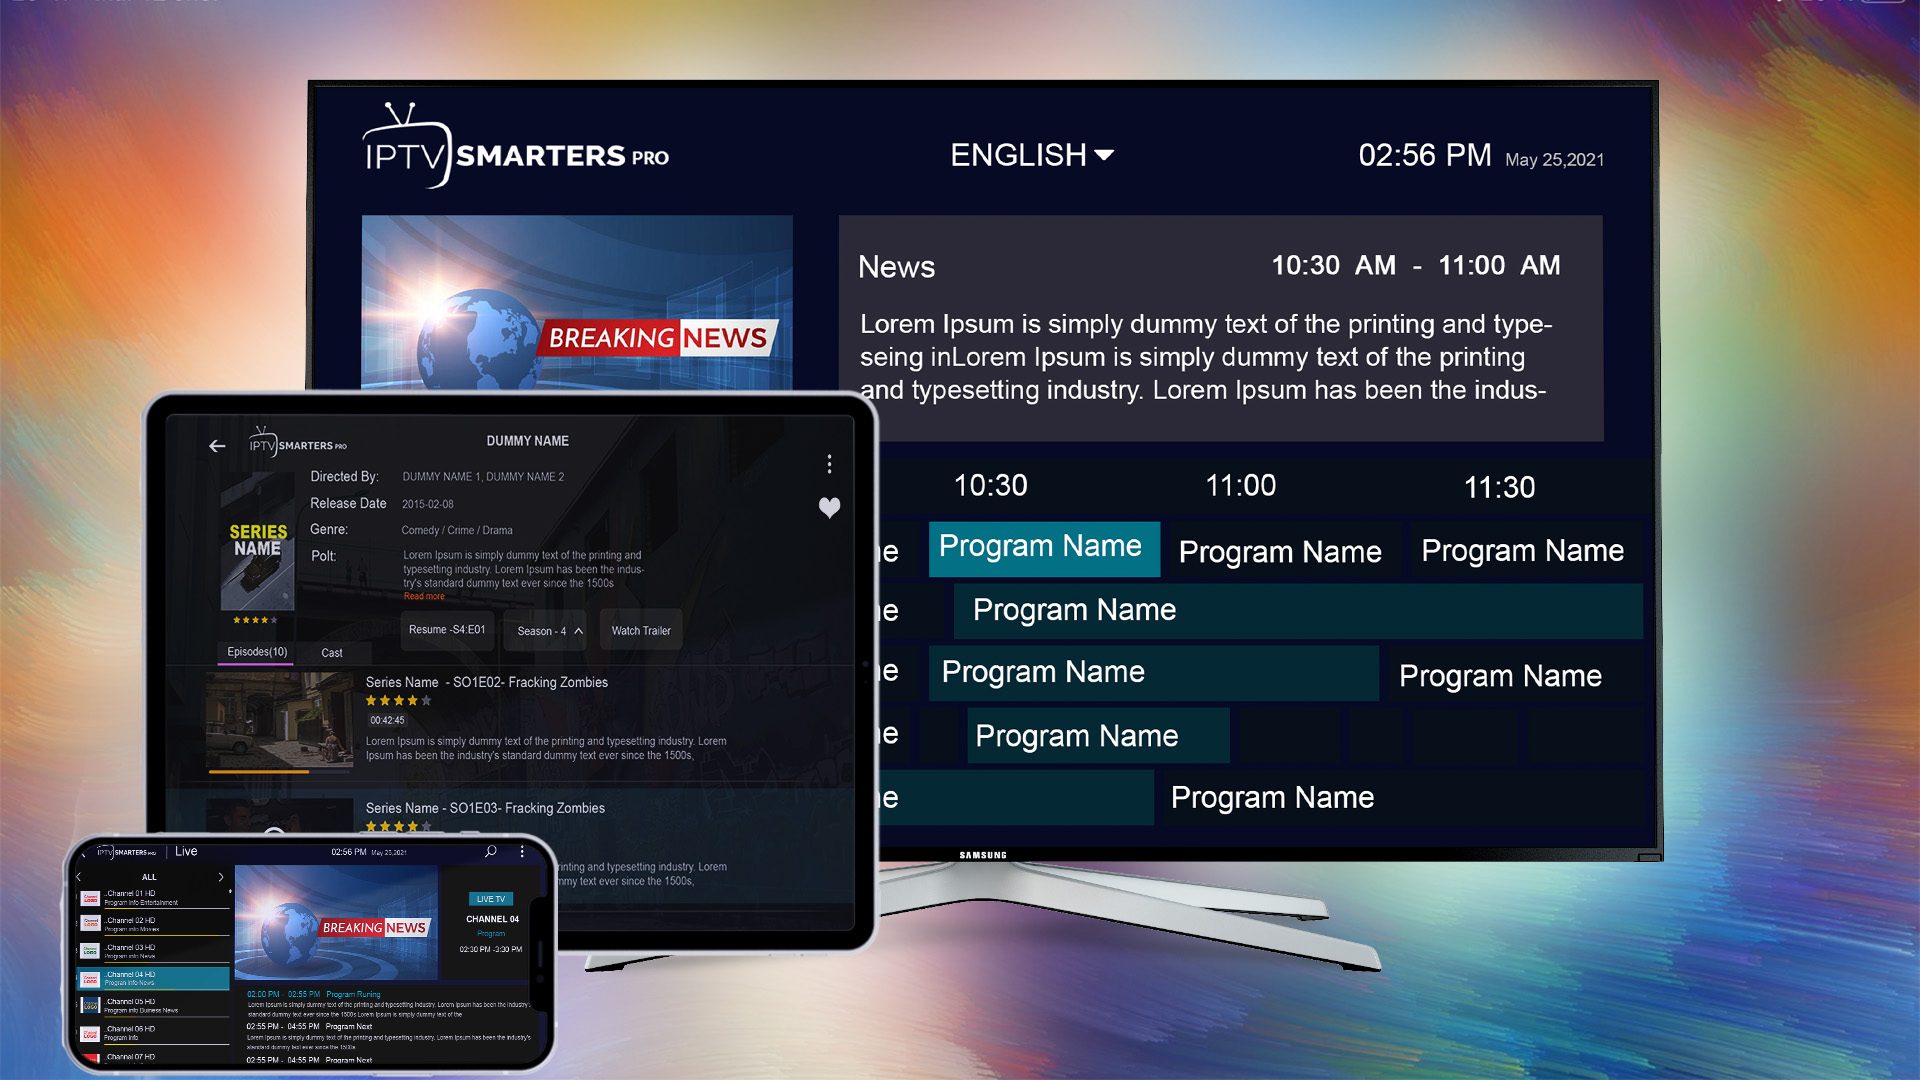Toggle the heart favorite icon
The width and height of the screenshot is (1920, 1080).
[829, 508]
